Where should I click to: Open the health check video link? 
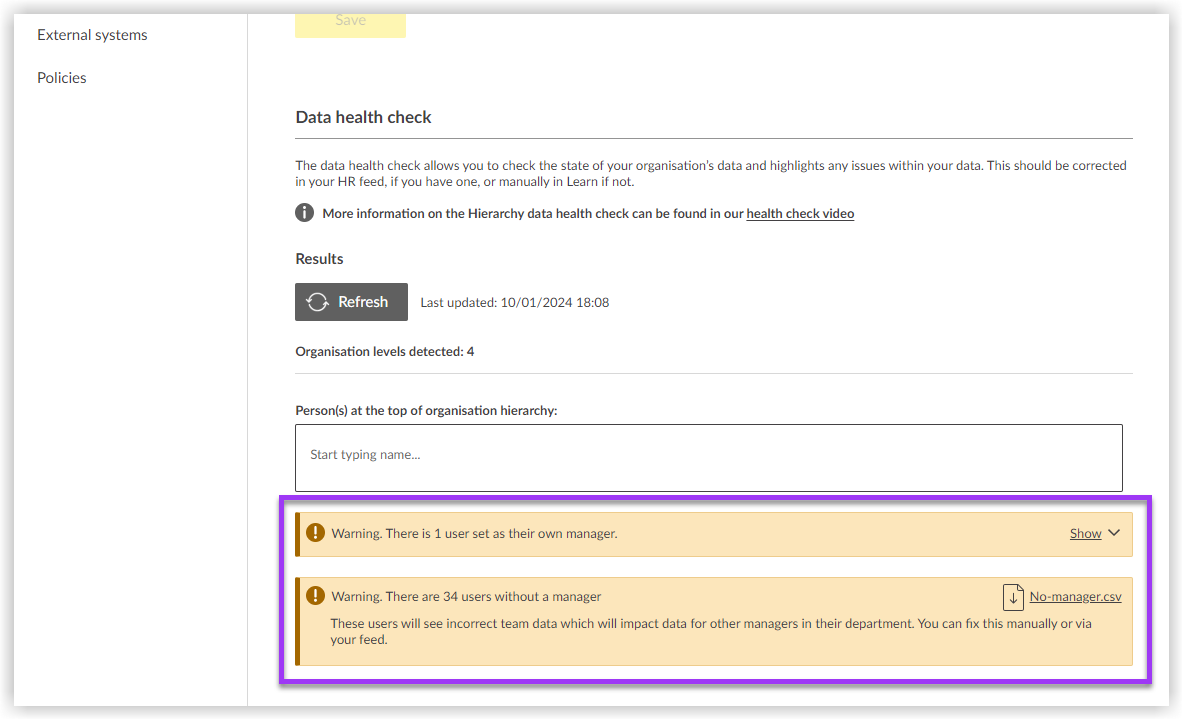(800, 213)
